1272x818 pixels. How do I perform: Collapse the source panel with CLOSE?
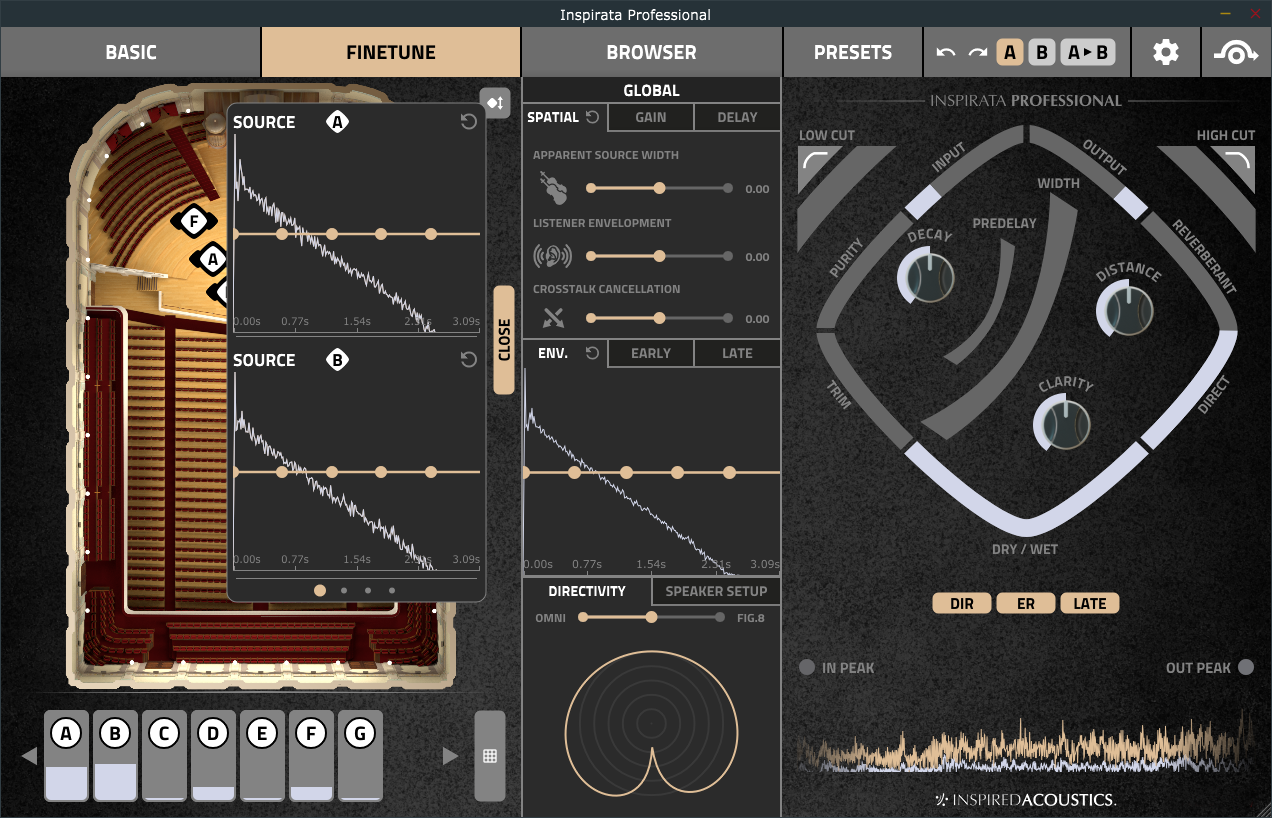point(504,340)
